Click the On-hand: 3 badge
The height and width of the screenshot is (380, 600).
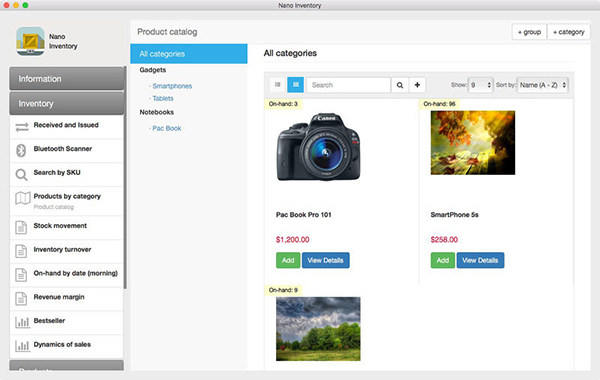[283, 104]
